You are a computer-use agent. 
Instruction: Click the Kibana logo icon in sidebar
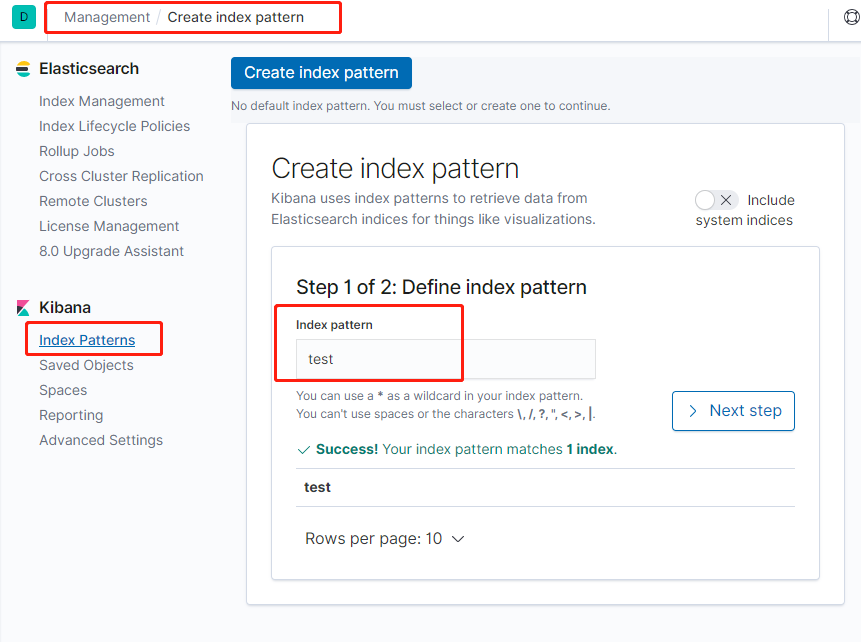point(23,308)
